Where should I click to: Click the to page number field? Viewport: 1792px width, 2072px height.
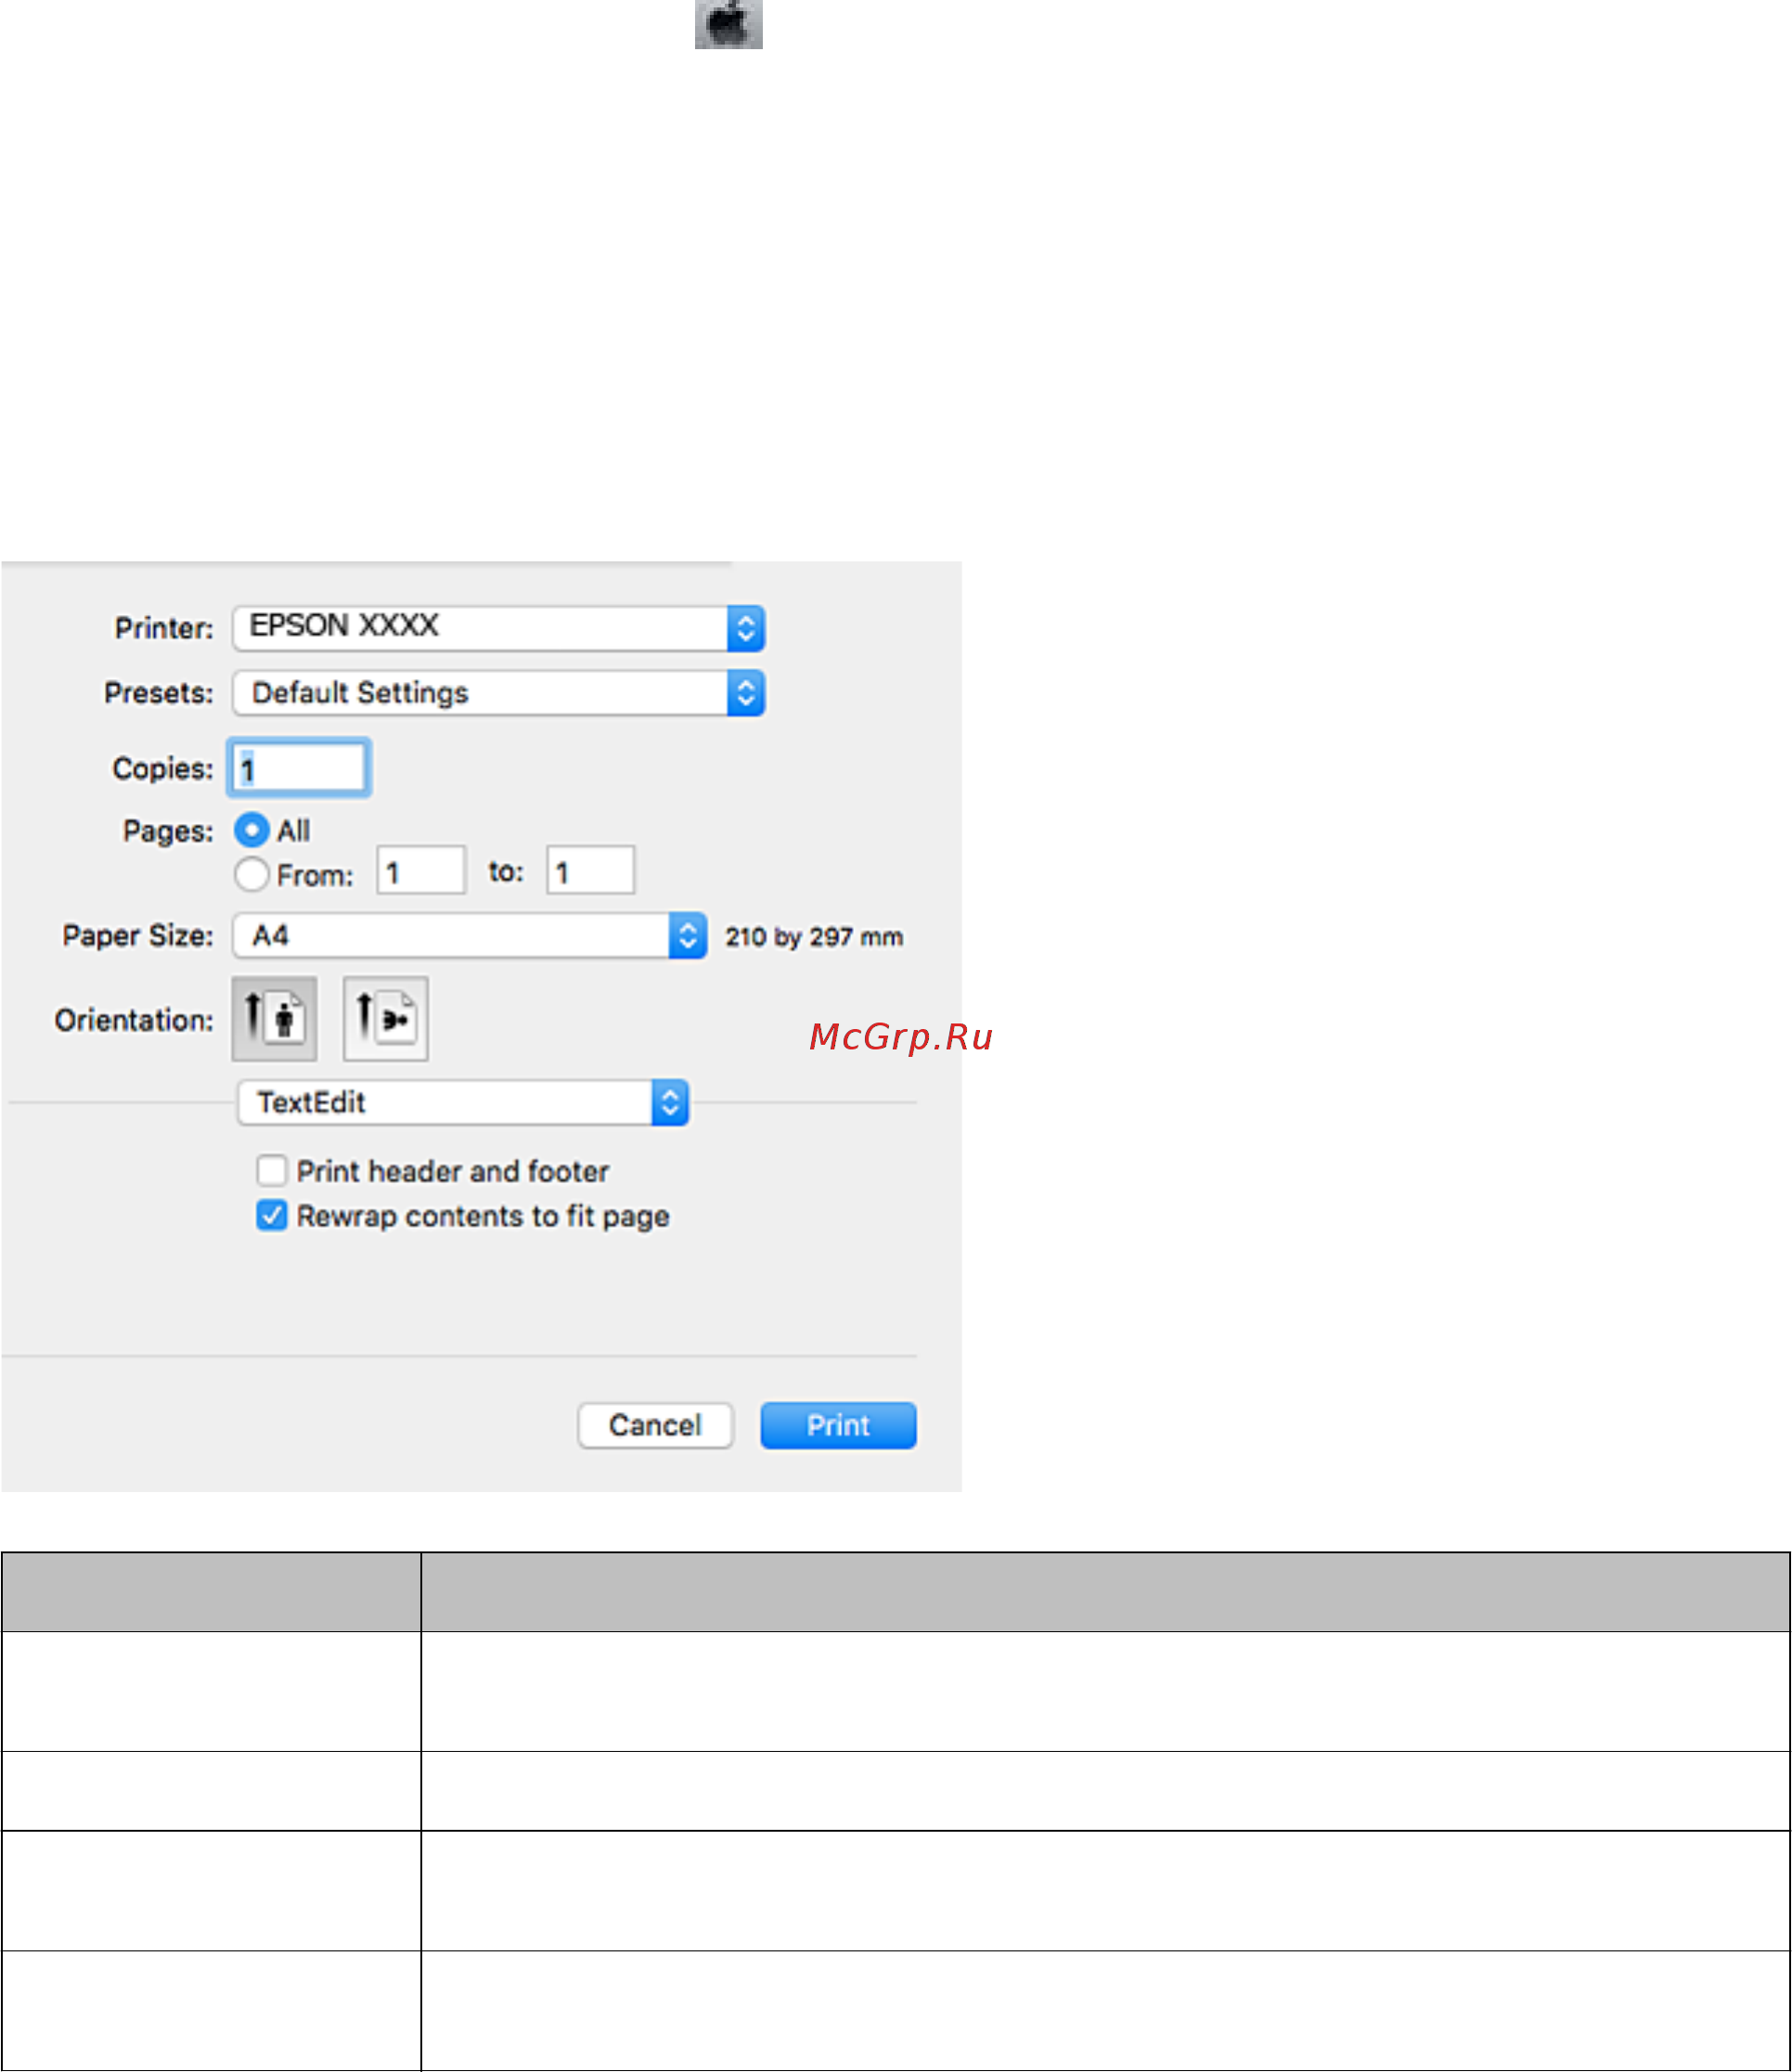pos(590,871)
